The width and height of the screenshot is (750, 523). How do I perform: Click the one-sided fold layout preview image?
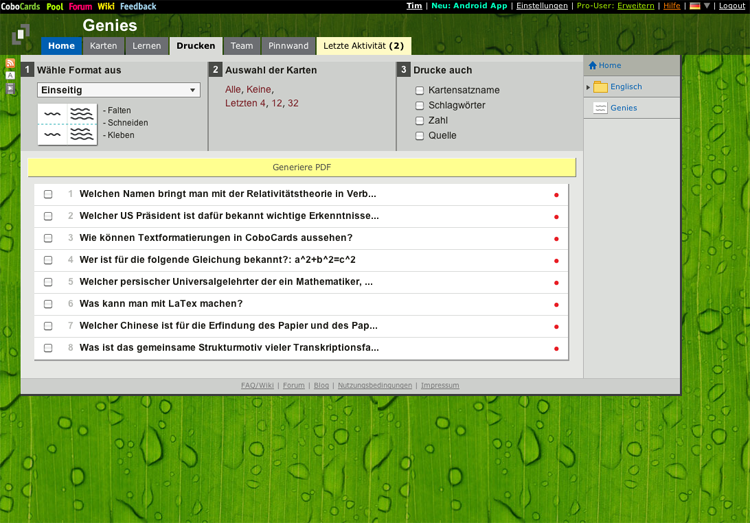[67, 124]
